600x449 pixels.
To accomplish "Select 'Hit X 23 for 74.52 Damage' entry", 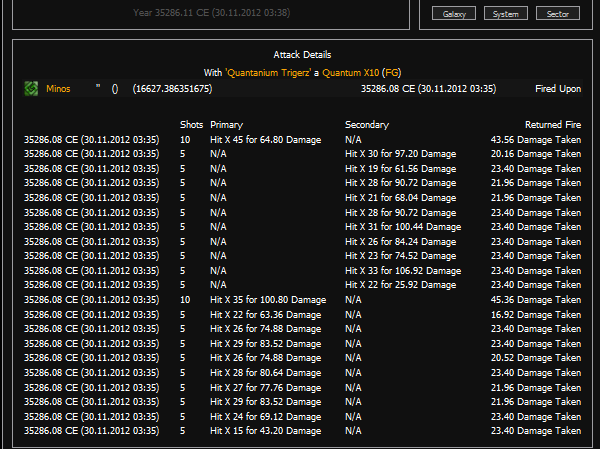I will (x=401, y=256).
